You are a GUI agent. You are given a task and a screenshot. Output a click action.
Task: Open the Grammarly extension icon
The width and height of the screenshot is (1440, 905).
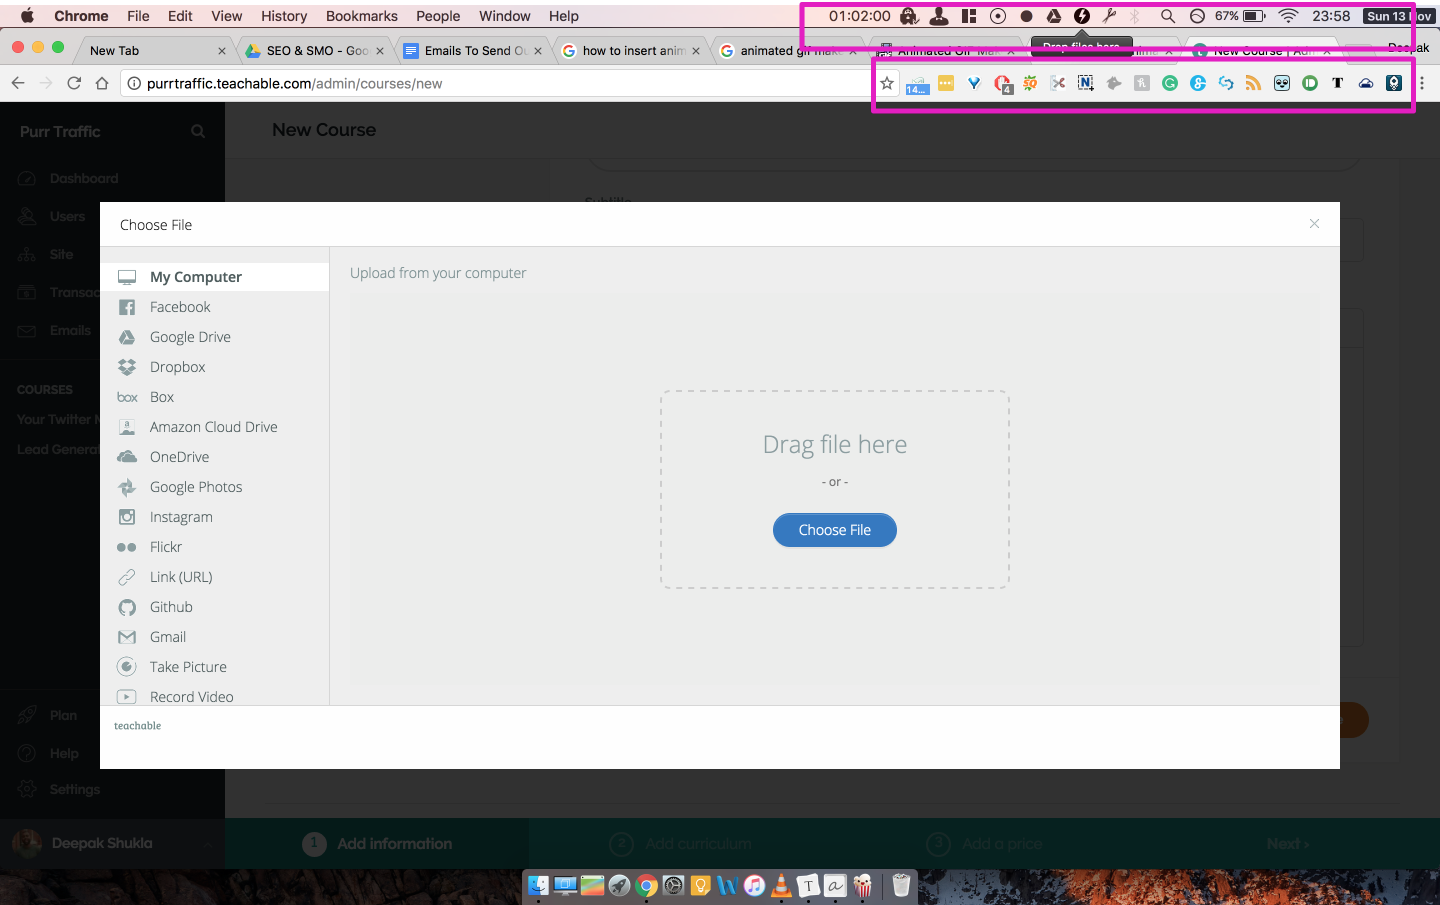pos(1170,83)
